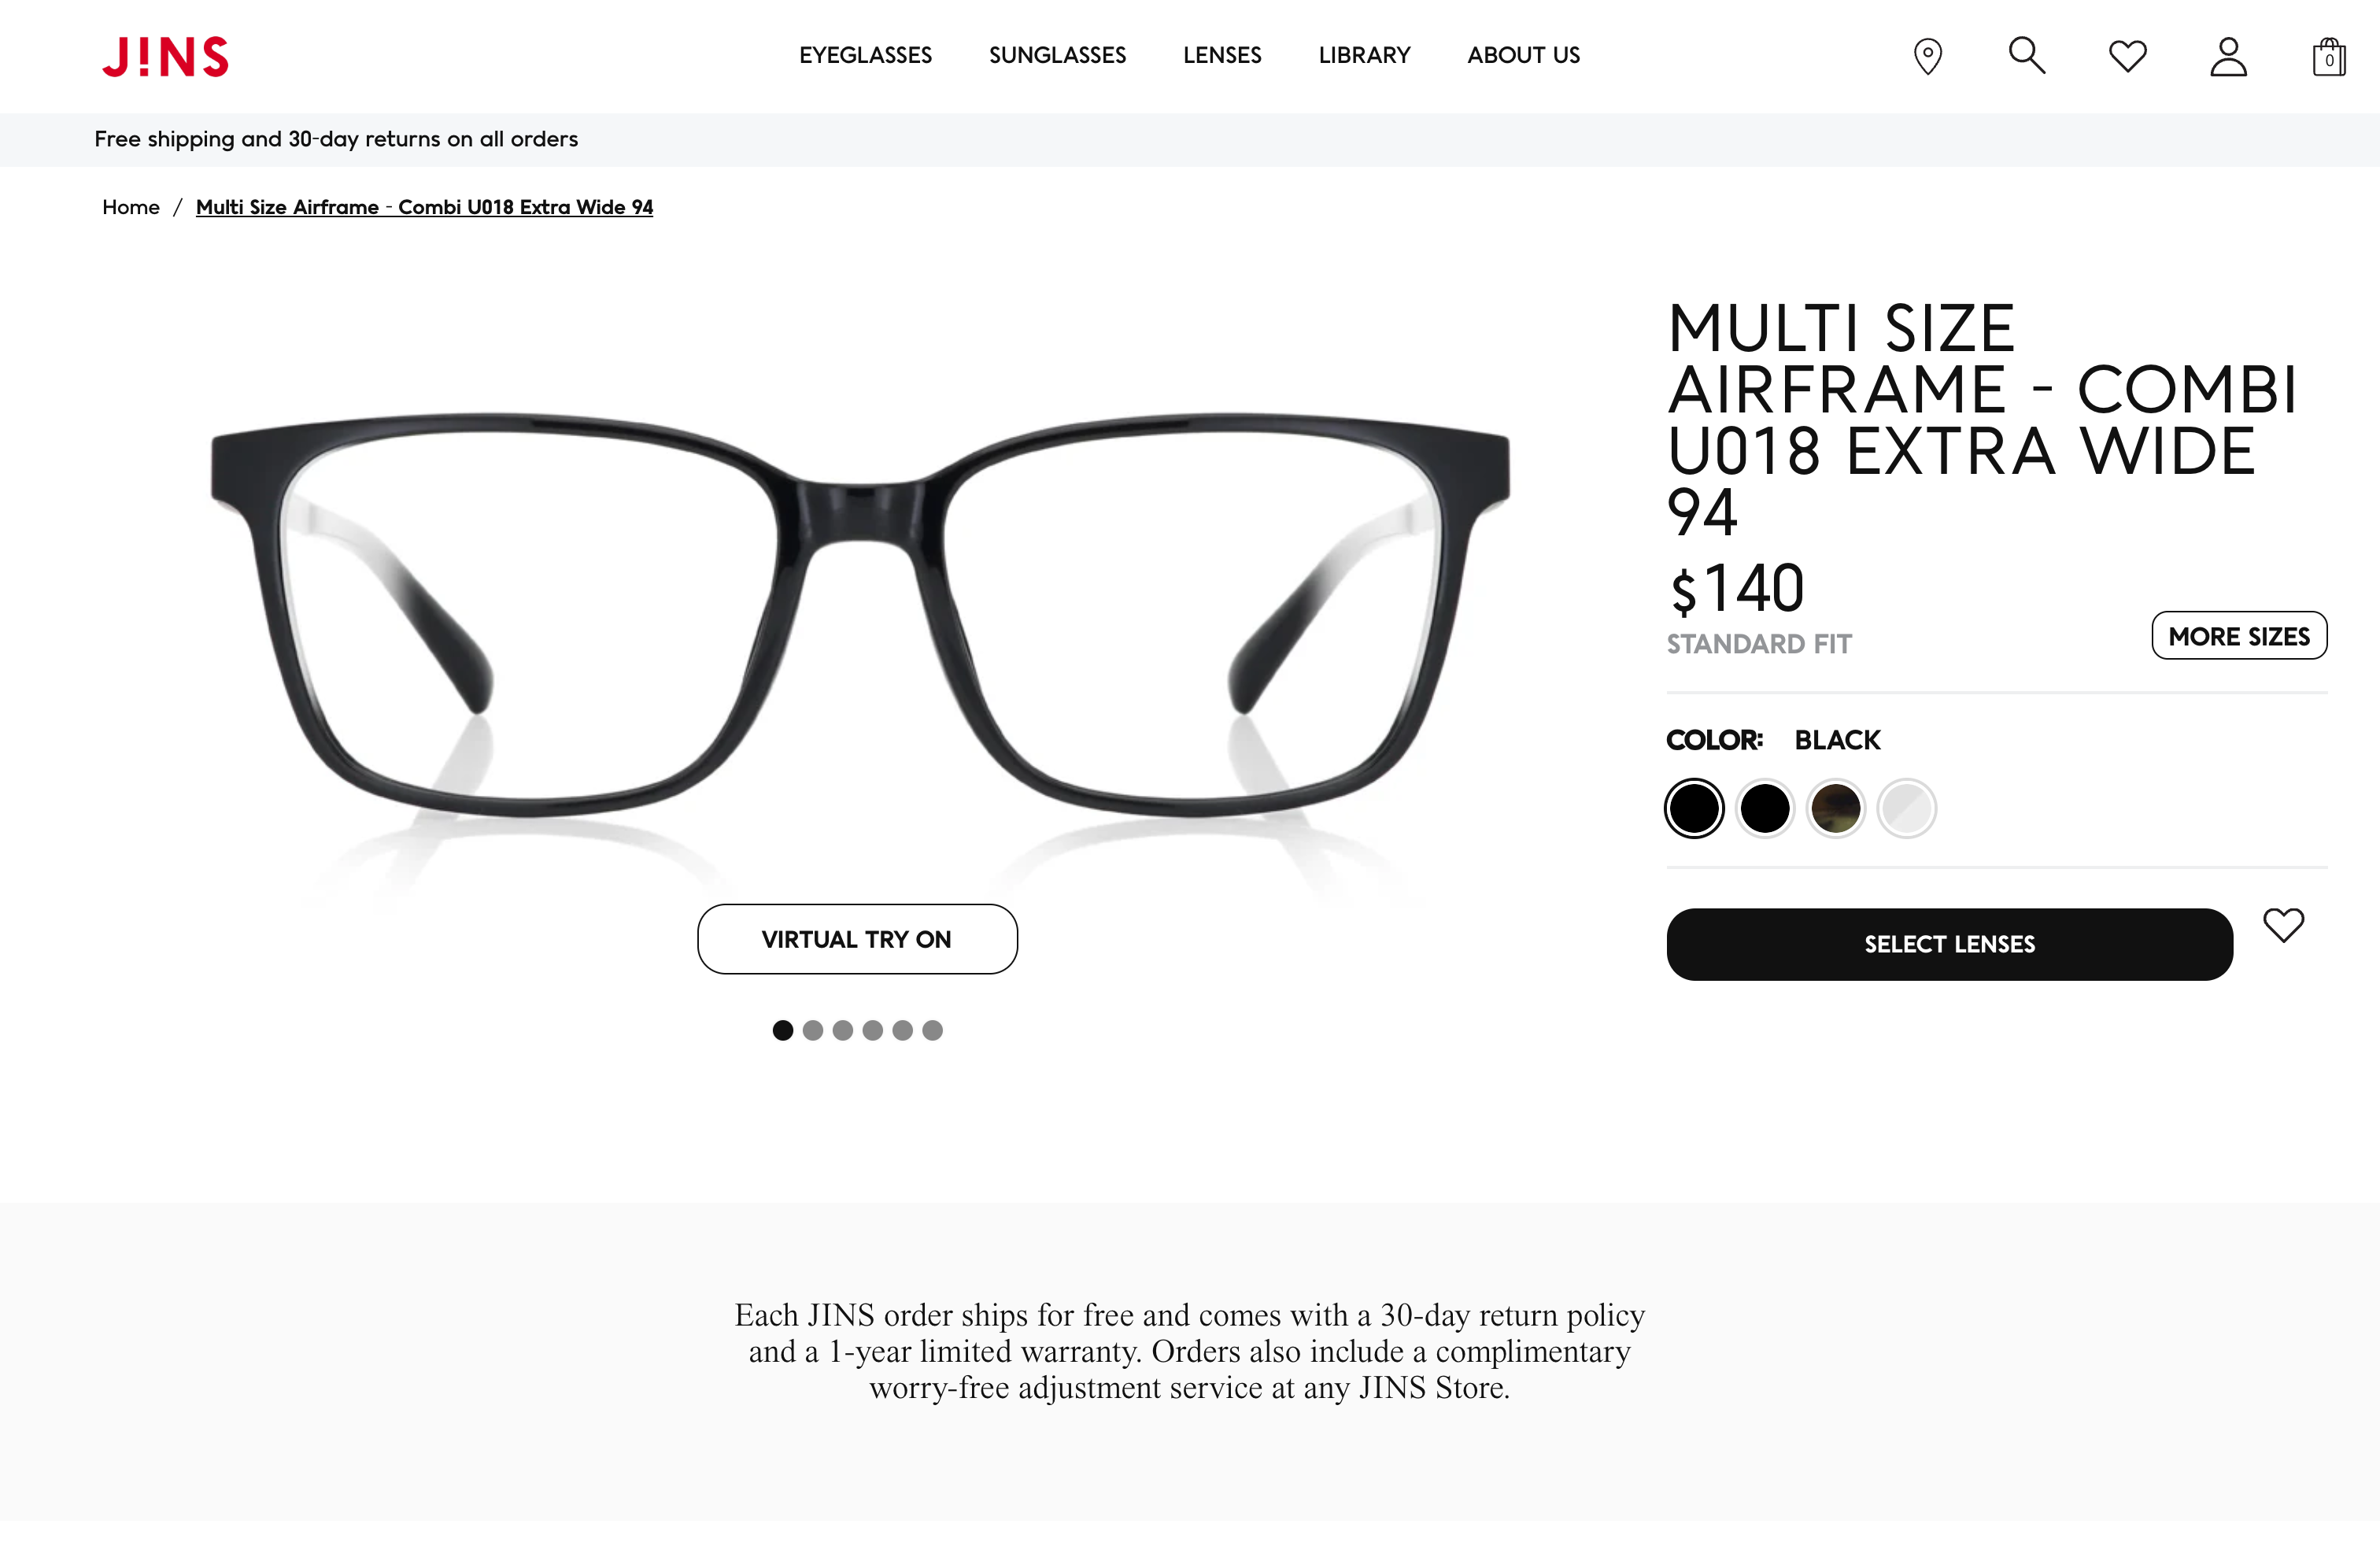Click the Virtual Try On button
Screen dimensions: 2380x1546
[857, 939]
